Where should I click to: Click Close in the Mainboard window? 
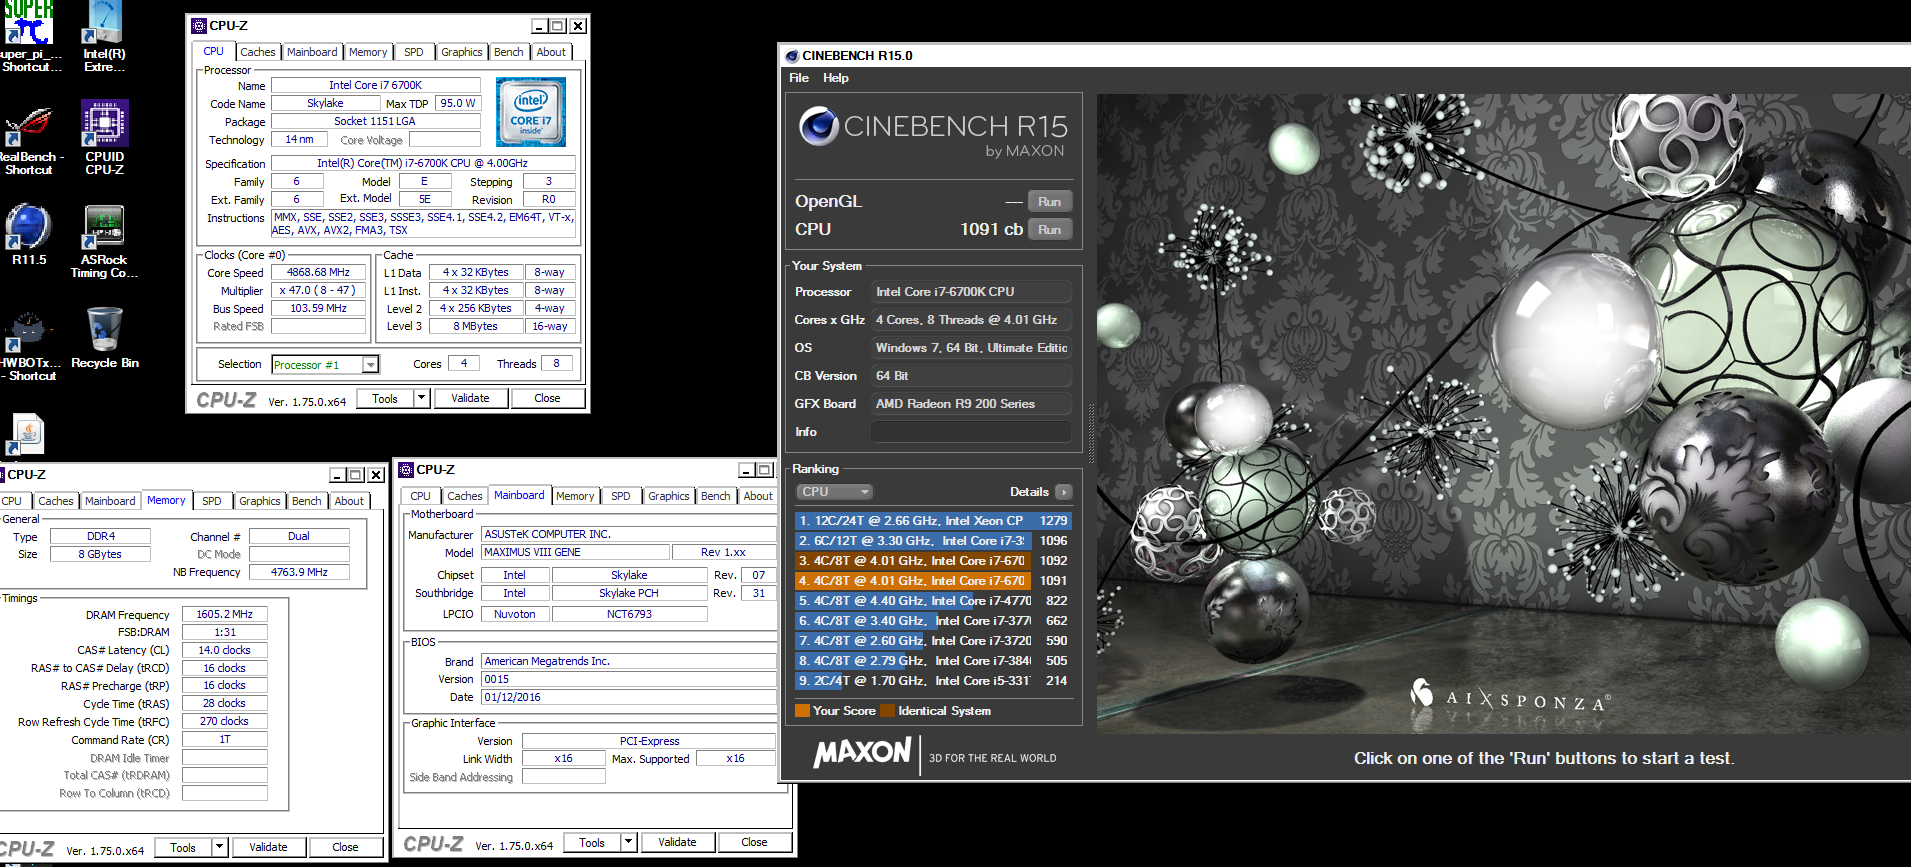point(754,842)
